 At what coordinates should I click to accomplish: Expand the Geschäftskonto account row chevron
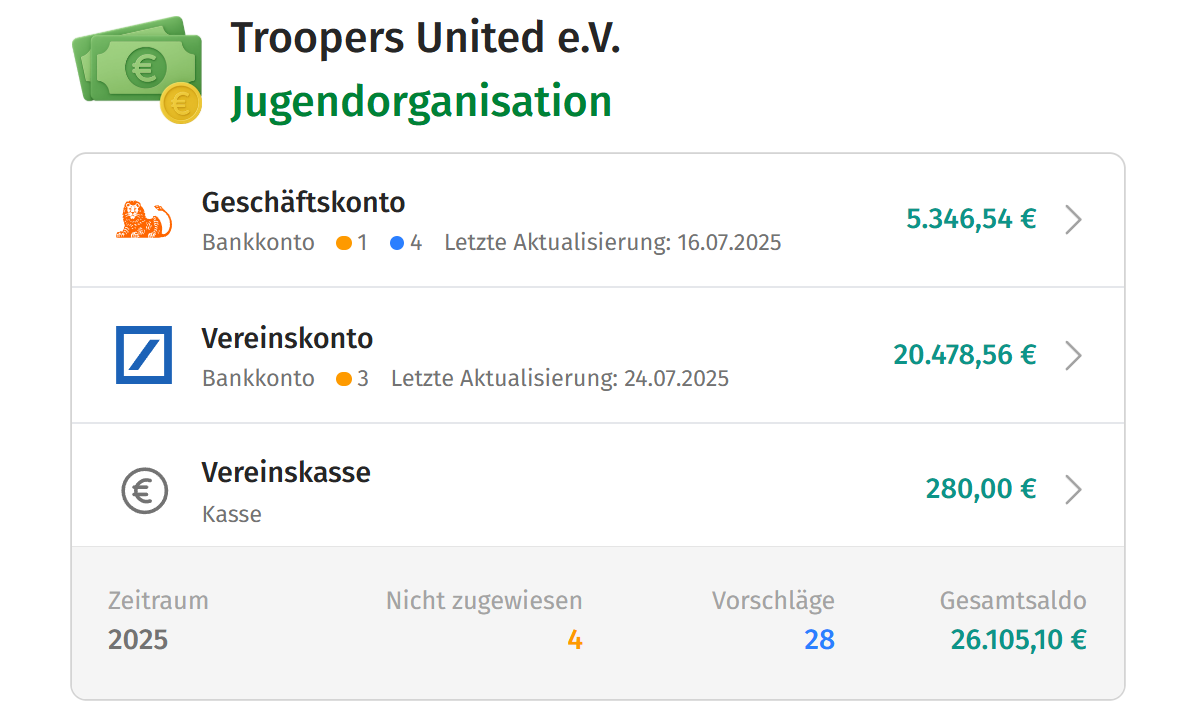pyautogui.click(x=1073, y=220)
